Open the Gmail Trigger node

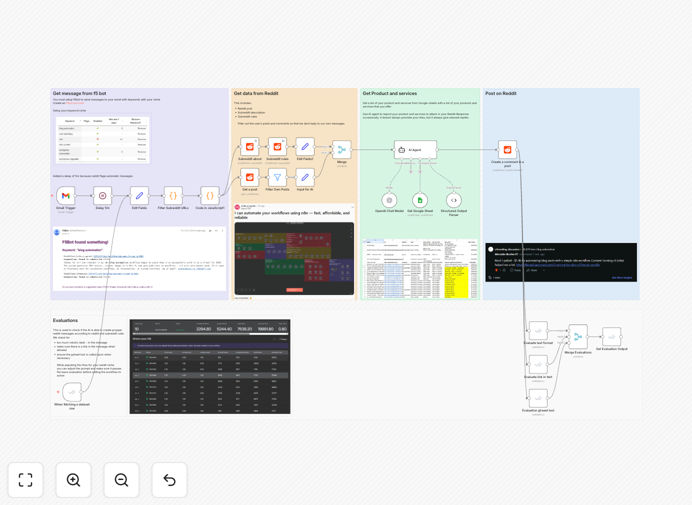(66, 196)
